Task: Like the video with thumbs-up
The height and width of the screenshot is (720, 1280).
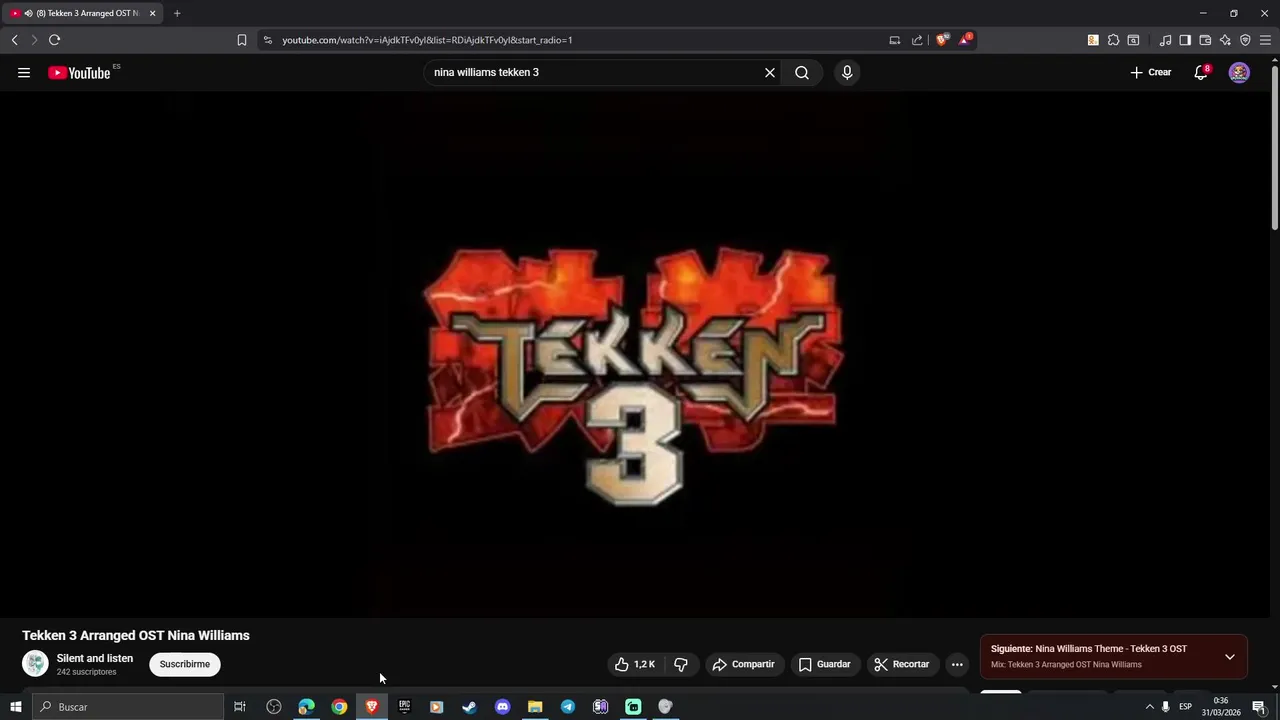Action: 634,664
